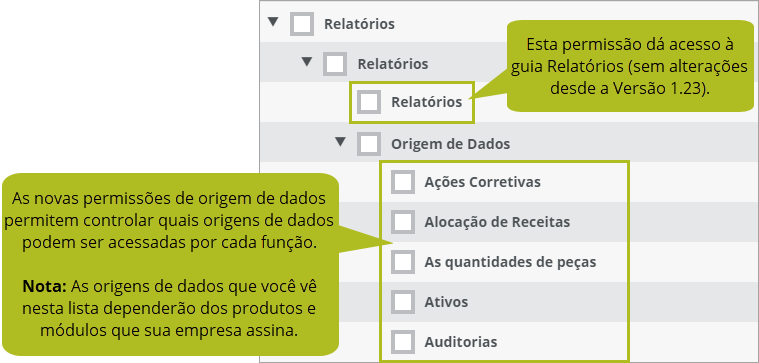Collapse the Origem de Dados node
Viewport: 759px width, 363px height.
point(341,142)
